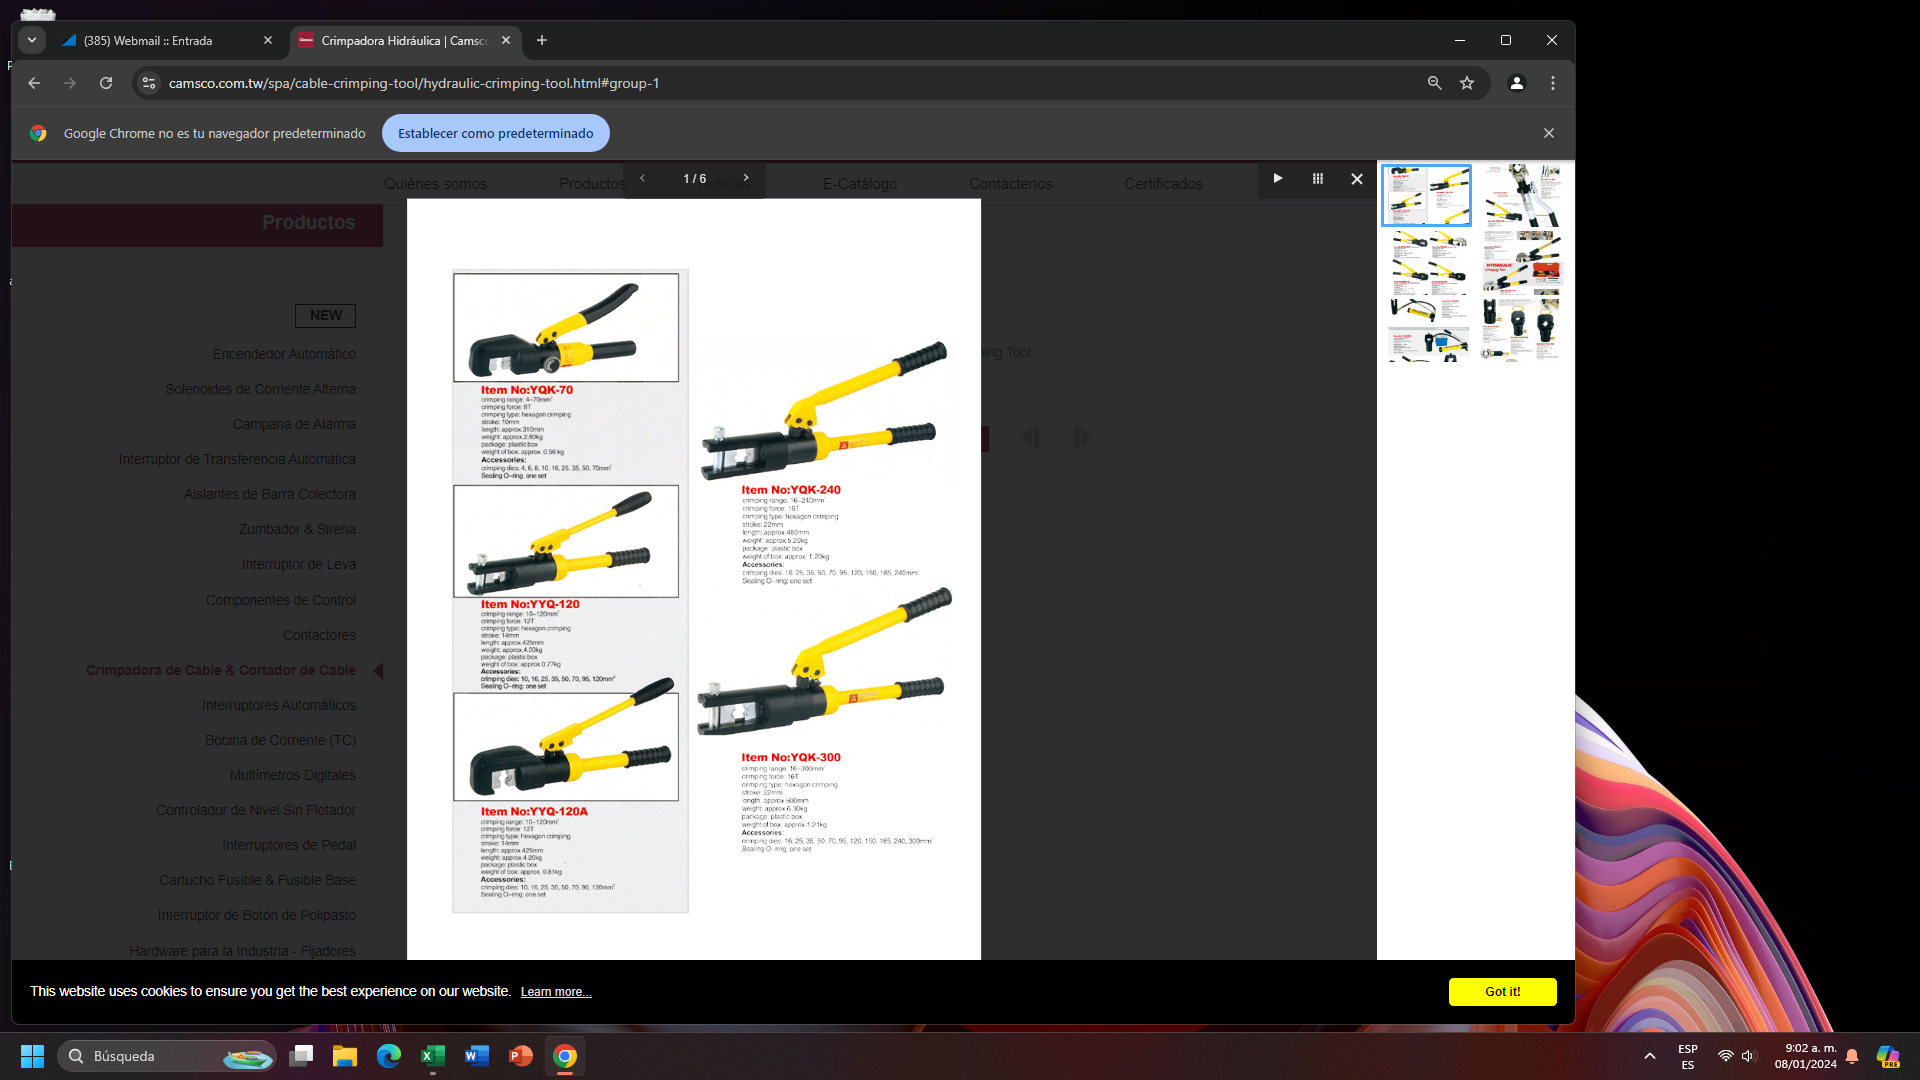Image resolution: width=1920 pixels, height=1080 pixels.
Task: Switch to Webmail Entrada tab
Action: 167,41
